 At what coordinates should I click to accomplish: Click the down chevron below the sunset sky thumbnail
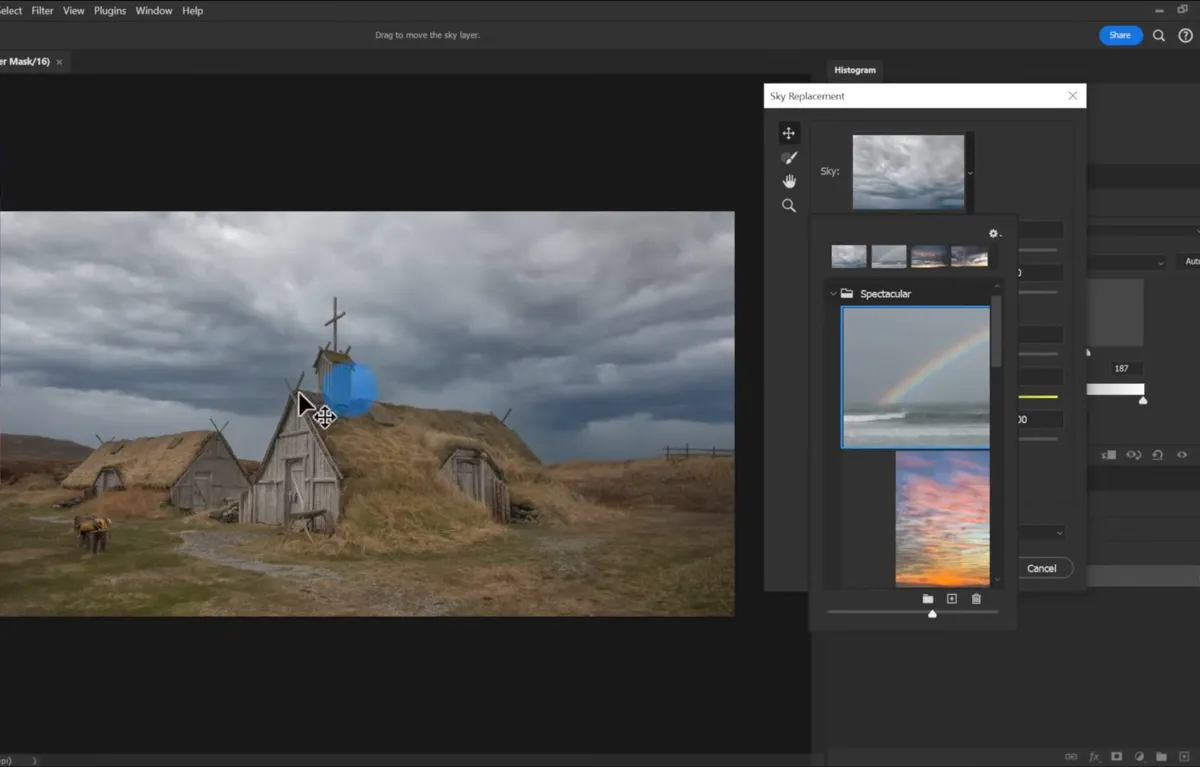pyautogui.click(x=997, y=579)
